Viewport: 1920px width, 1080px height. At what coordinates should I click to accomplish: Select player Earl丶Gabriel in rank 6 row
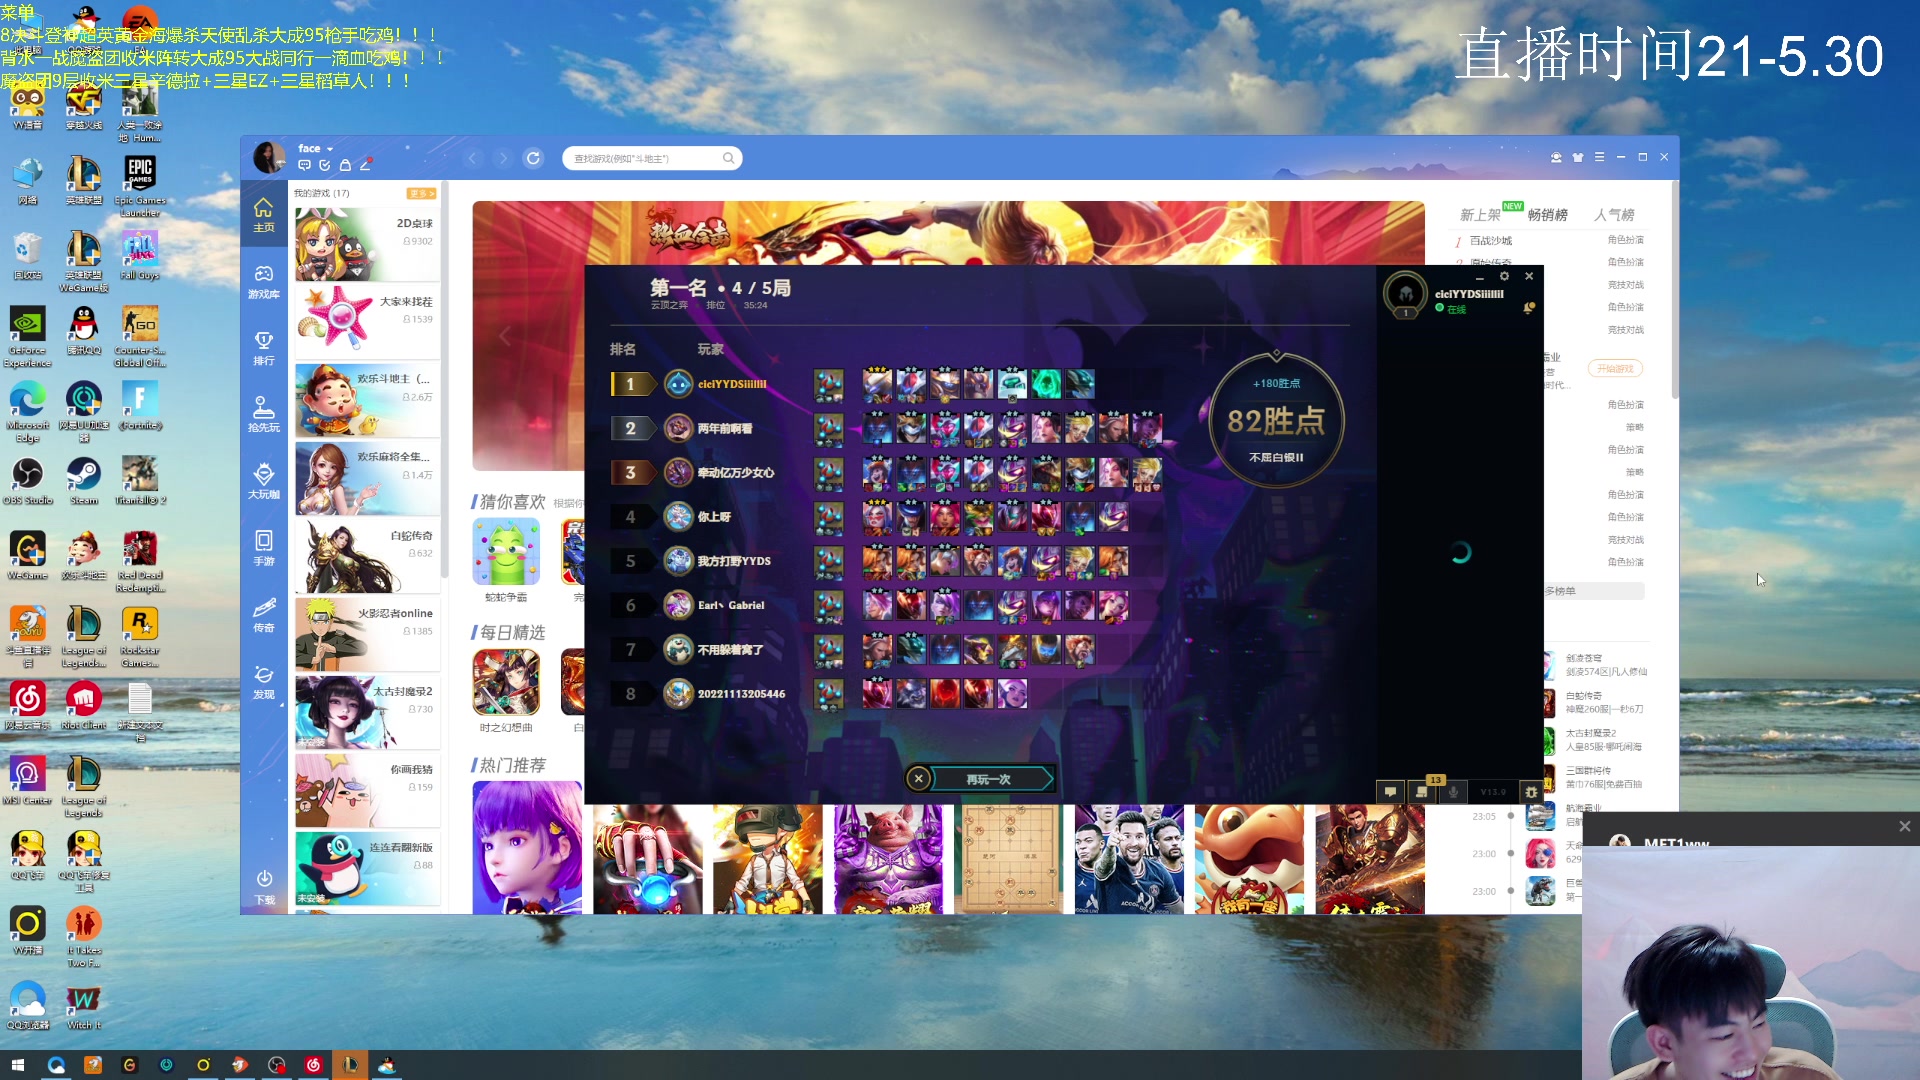coord(730,605)
